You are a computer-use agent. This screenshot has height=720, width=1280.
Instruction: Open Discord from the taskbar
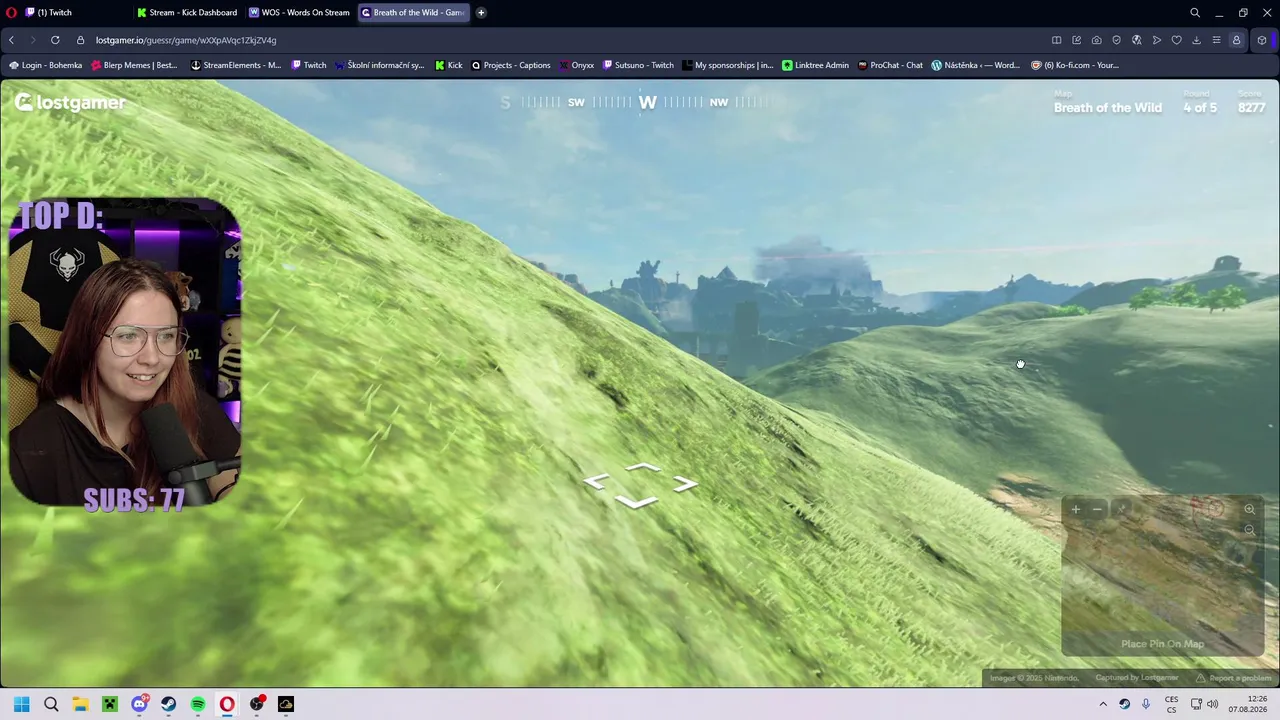pos(139,704)
